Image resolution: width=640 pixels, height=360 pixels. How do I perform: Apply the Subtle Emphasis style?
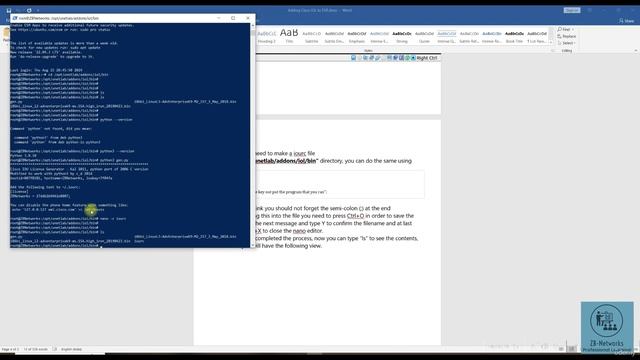pos(334,37)
